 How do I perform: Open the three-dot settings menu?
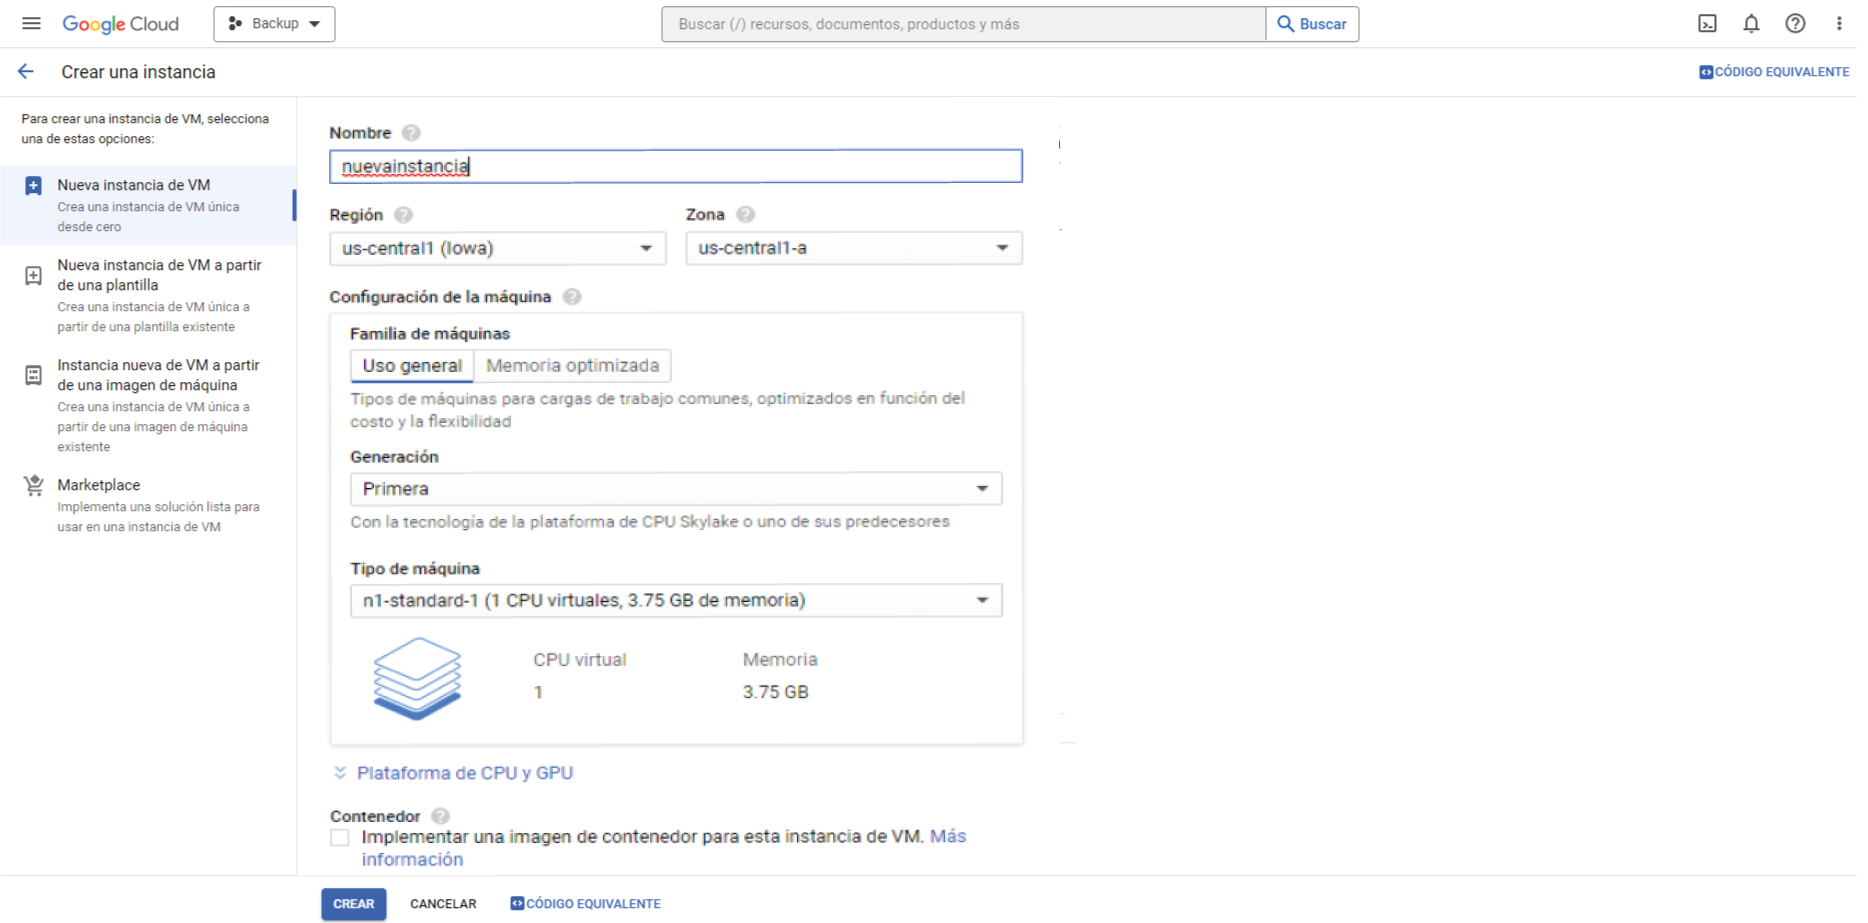[x=1838, y=24]
